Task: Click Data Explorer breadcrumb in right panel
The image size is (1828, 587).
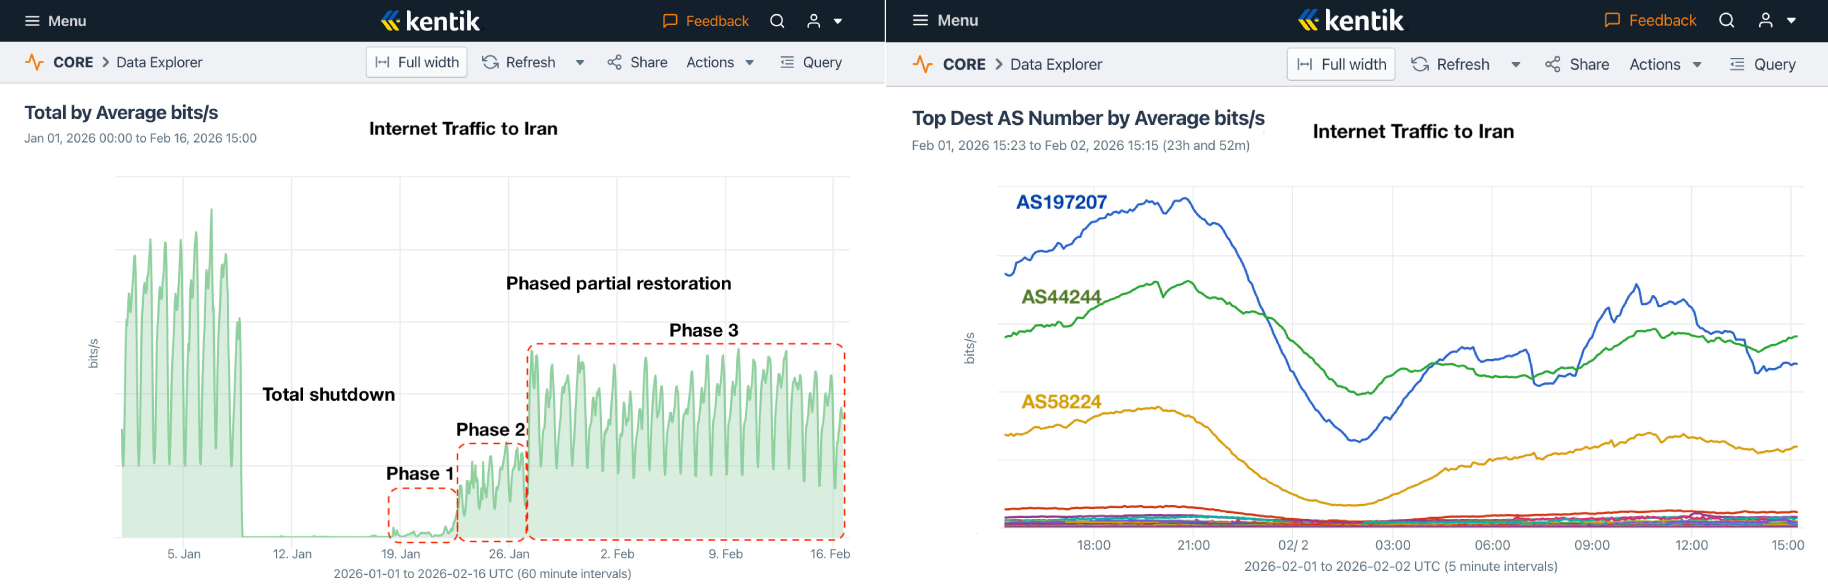Action: pyautogui.click(x=1056, y=64)
